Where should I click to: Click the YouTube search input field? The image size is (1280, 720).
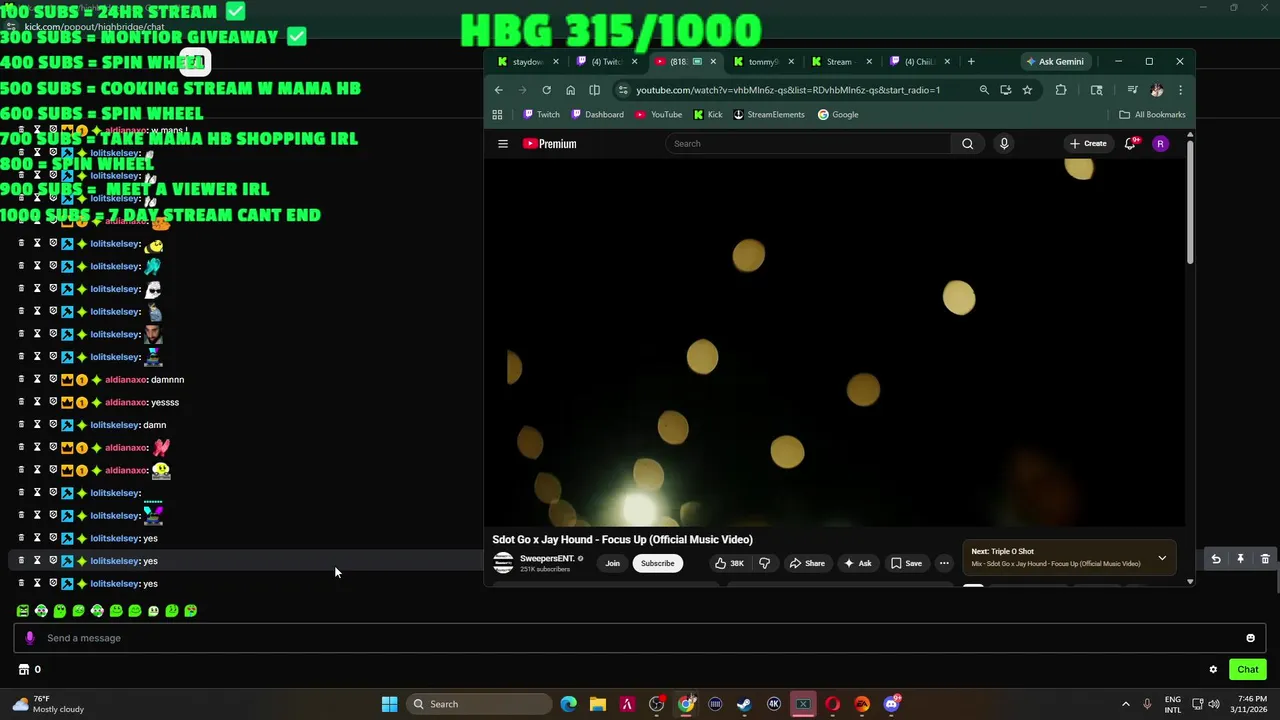[x=808, y=144]
